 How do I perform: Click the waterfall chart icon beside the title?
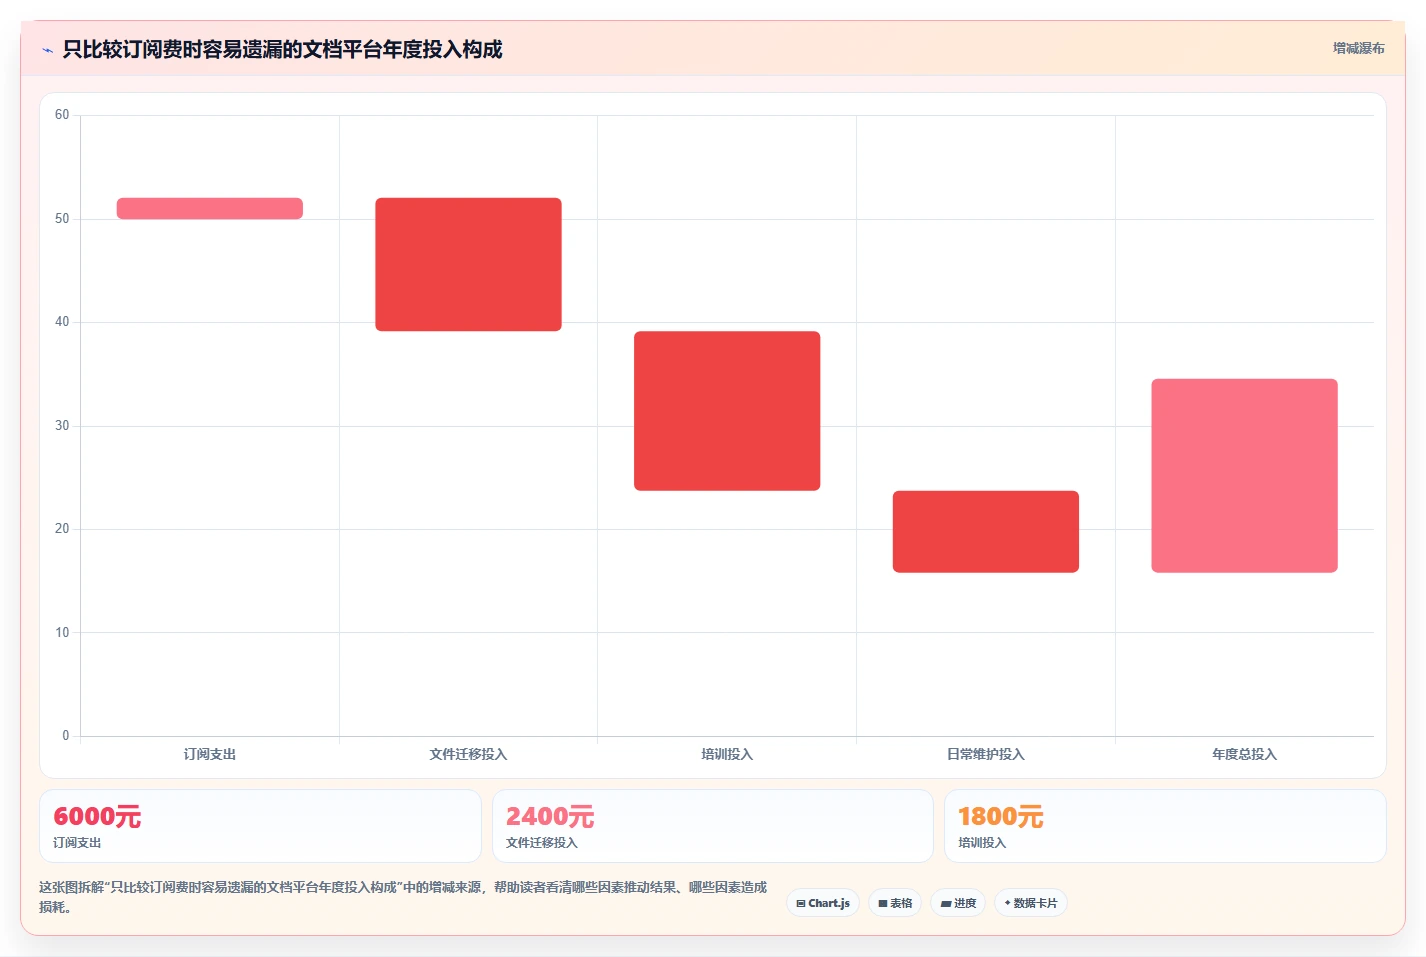(47, 50)
